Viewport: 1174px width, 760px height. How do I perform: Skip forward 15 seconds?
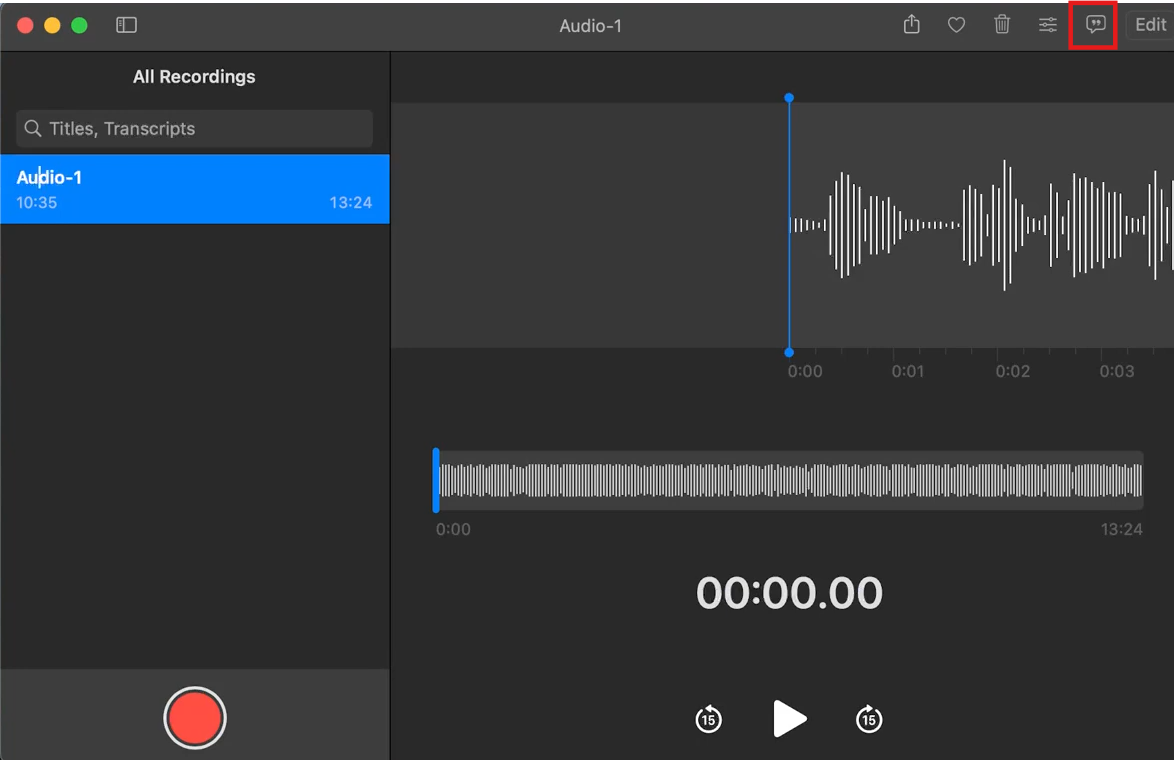(869, 719)
